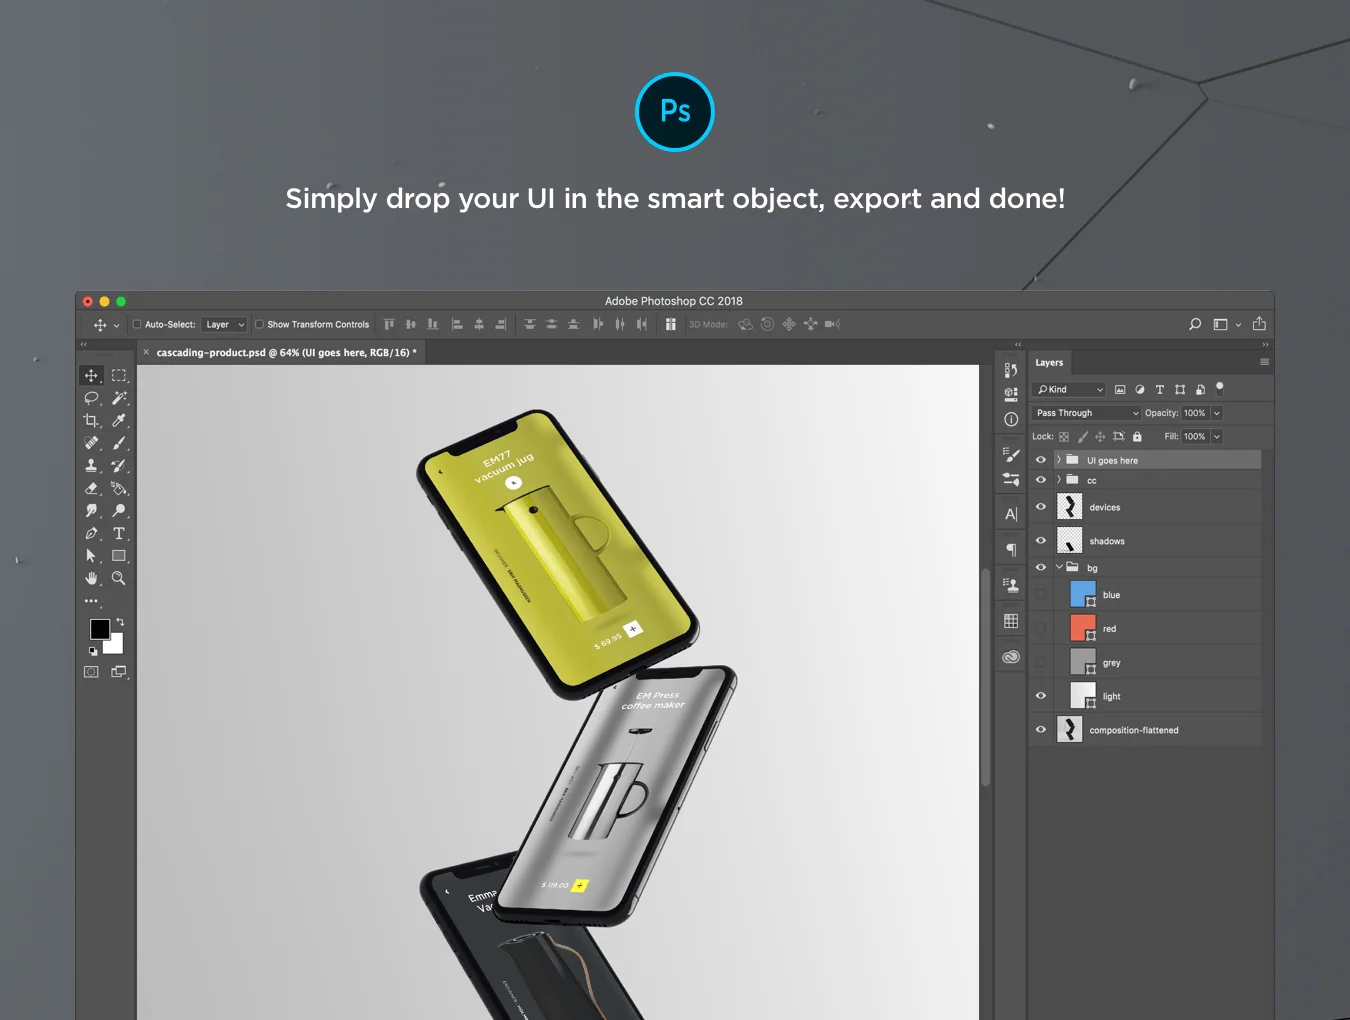Viewport: 1350px width, 1020px height.
Task: Show the red background layer
Action: click(x=1040, y=629)
